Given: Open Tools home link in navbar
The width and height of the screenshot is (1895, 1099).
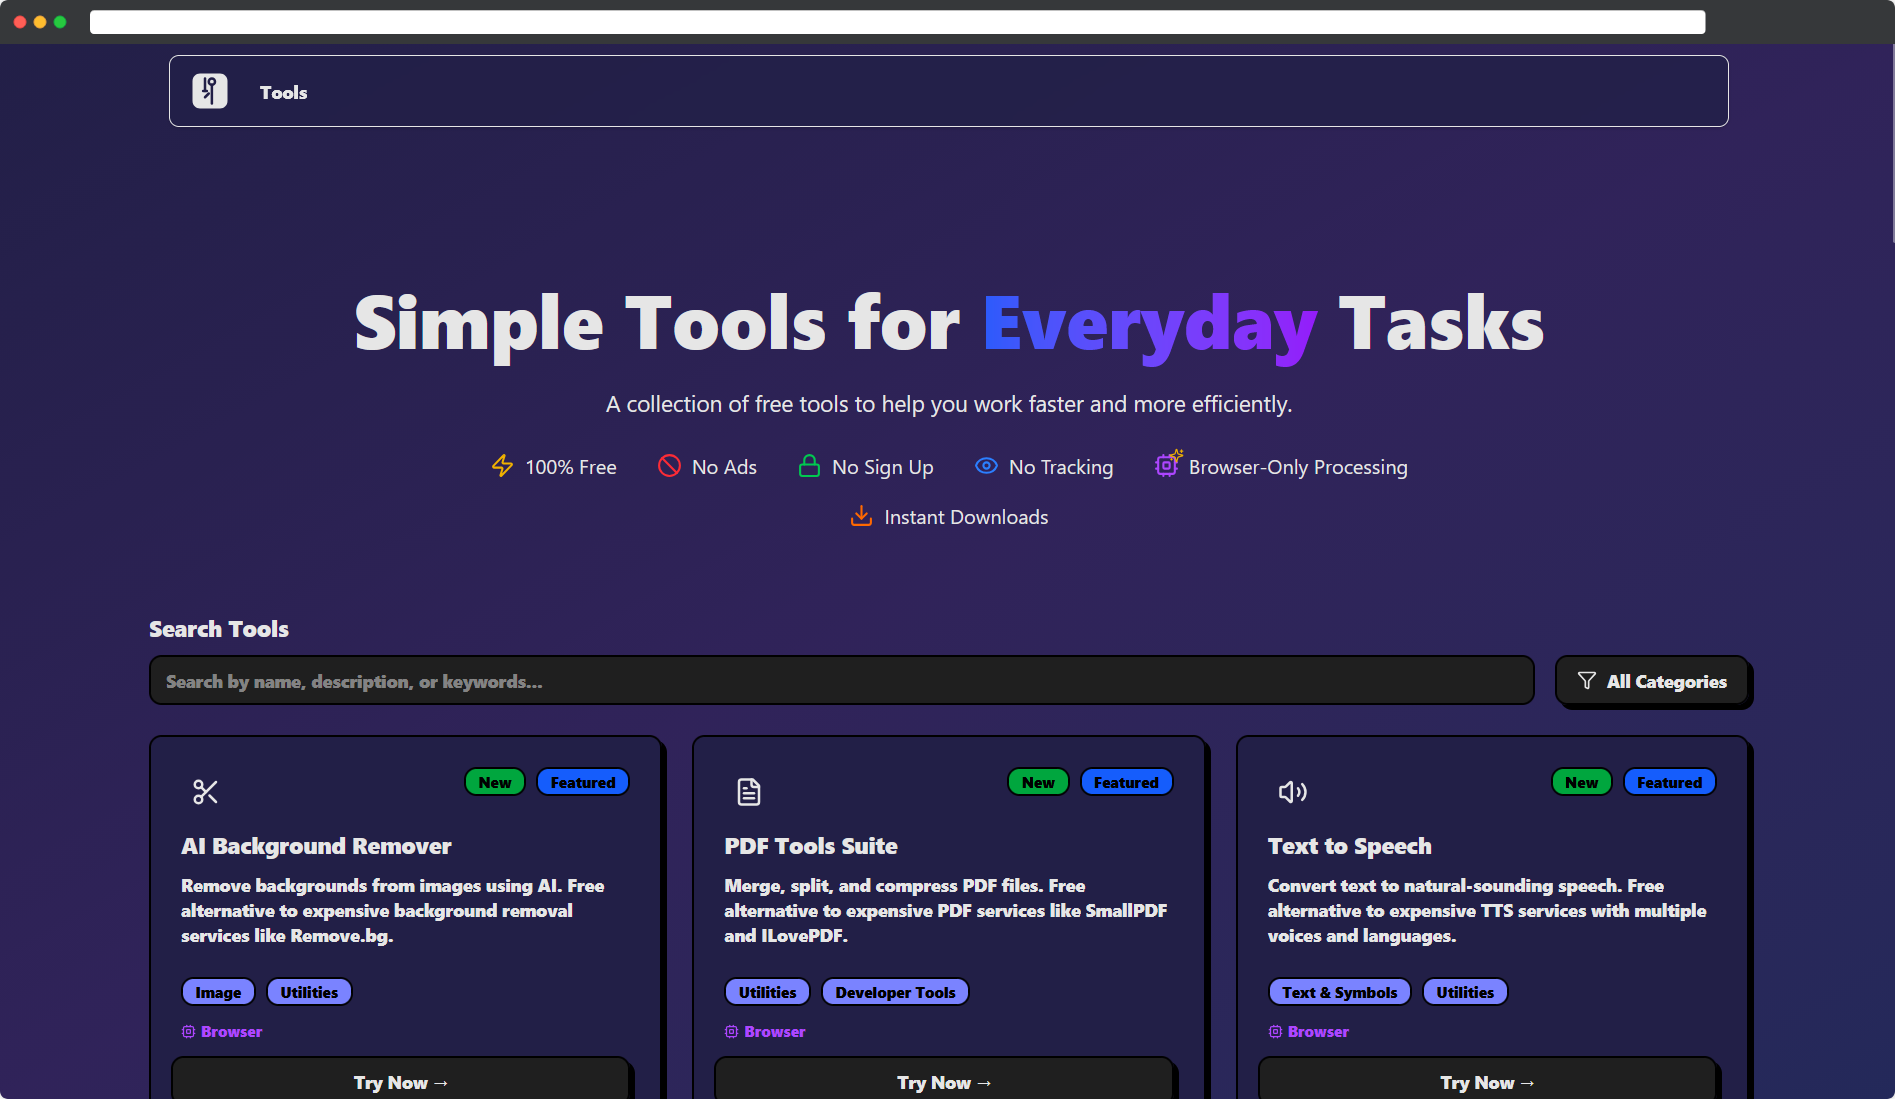Looking at the screenshot, I should [x=283, y=92].
